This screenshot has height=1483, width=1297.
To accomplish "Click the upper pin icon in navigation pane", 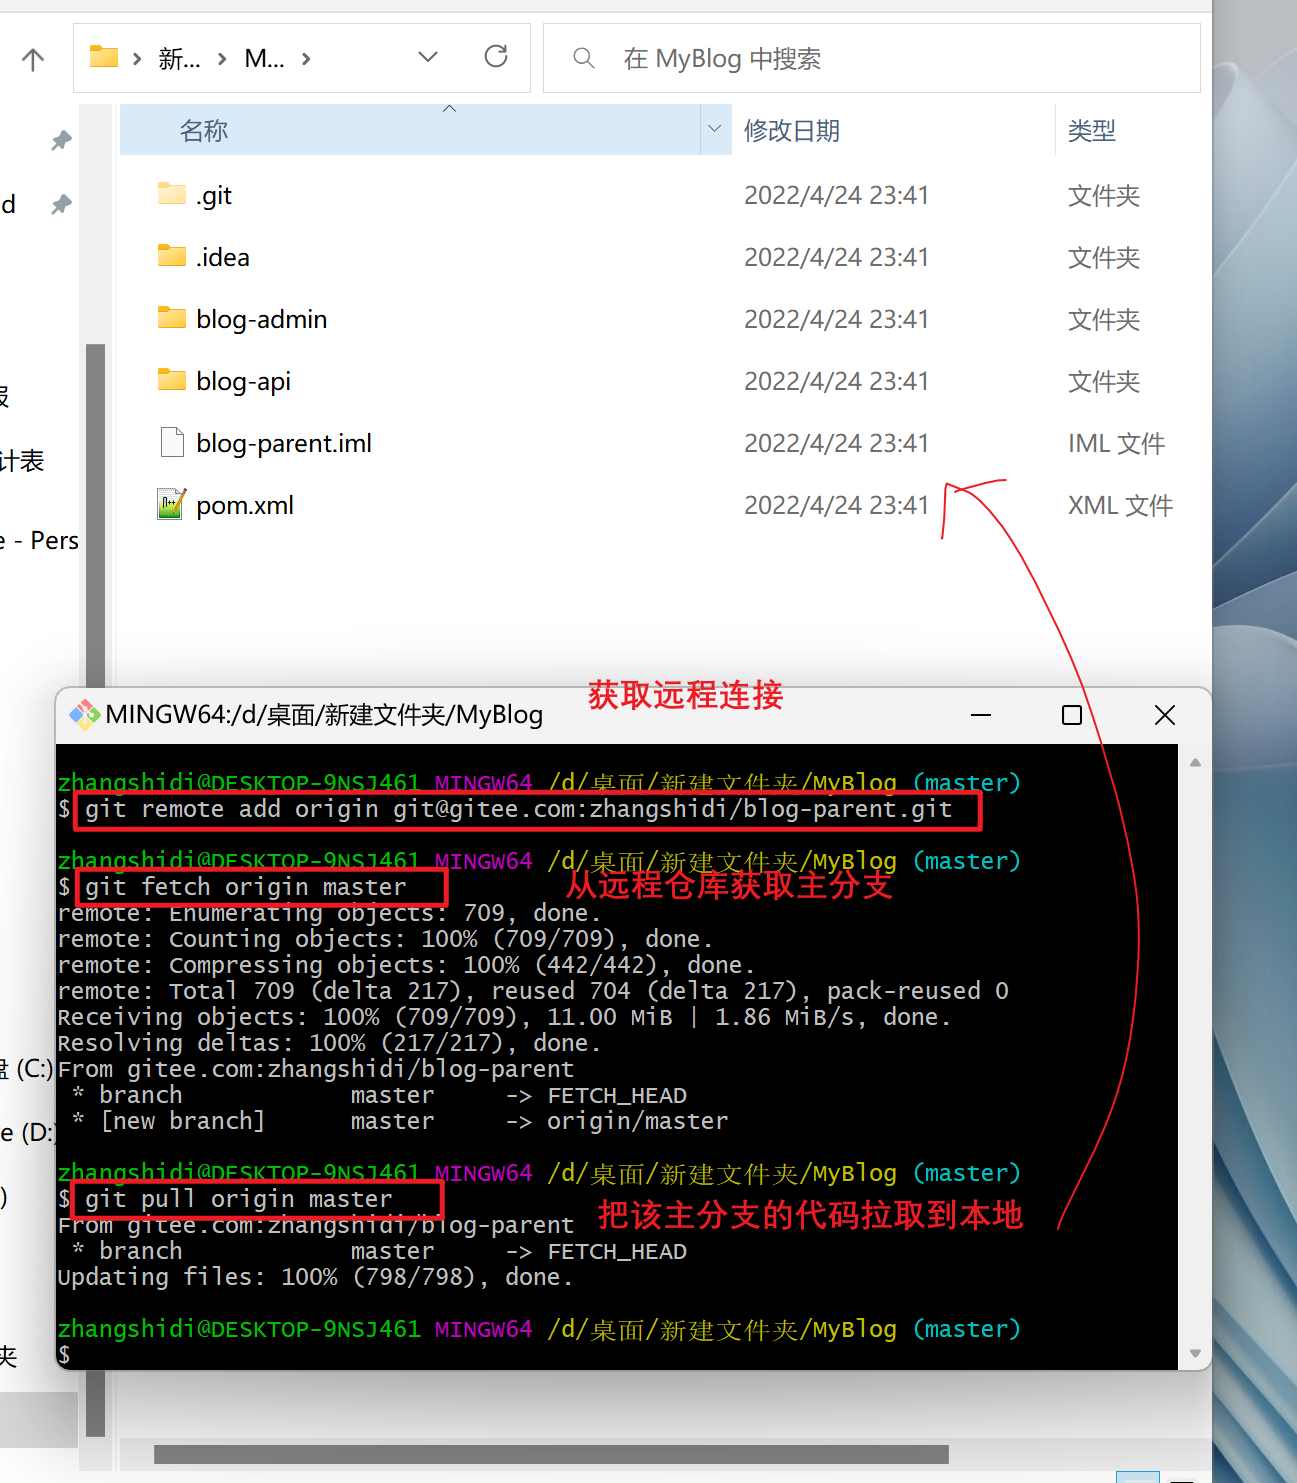I will point(61,141).
